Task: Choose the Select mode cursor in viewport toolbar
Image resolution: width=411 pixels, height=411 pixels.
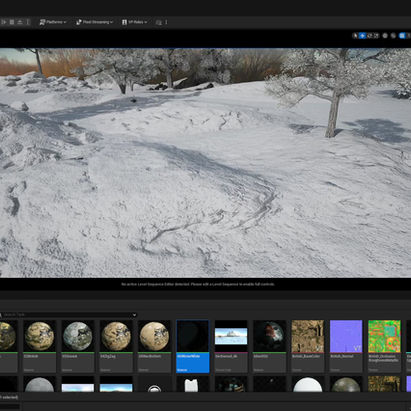Action: tap(355, 36)
